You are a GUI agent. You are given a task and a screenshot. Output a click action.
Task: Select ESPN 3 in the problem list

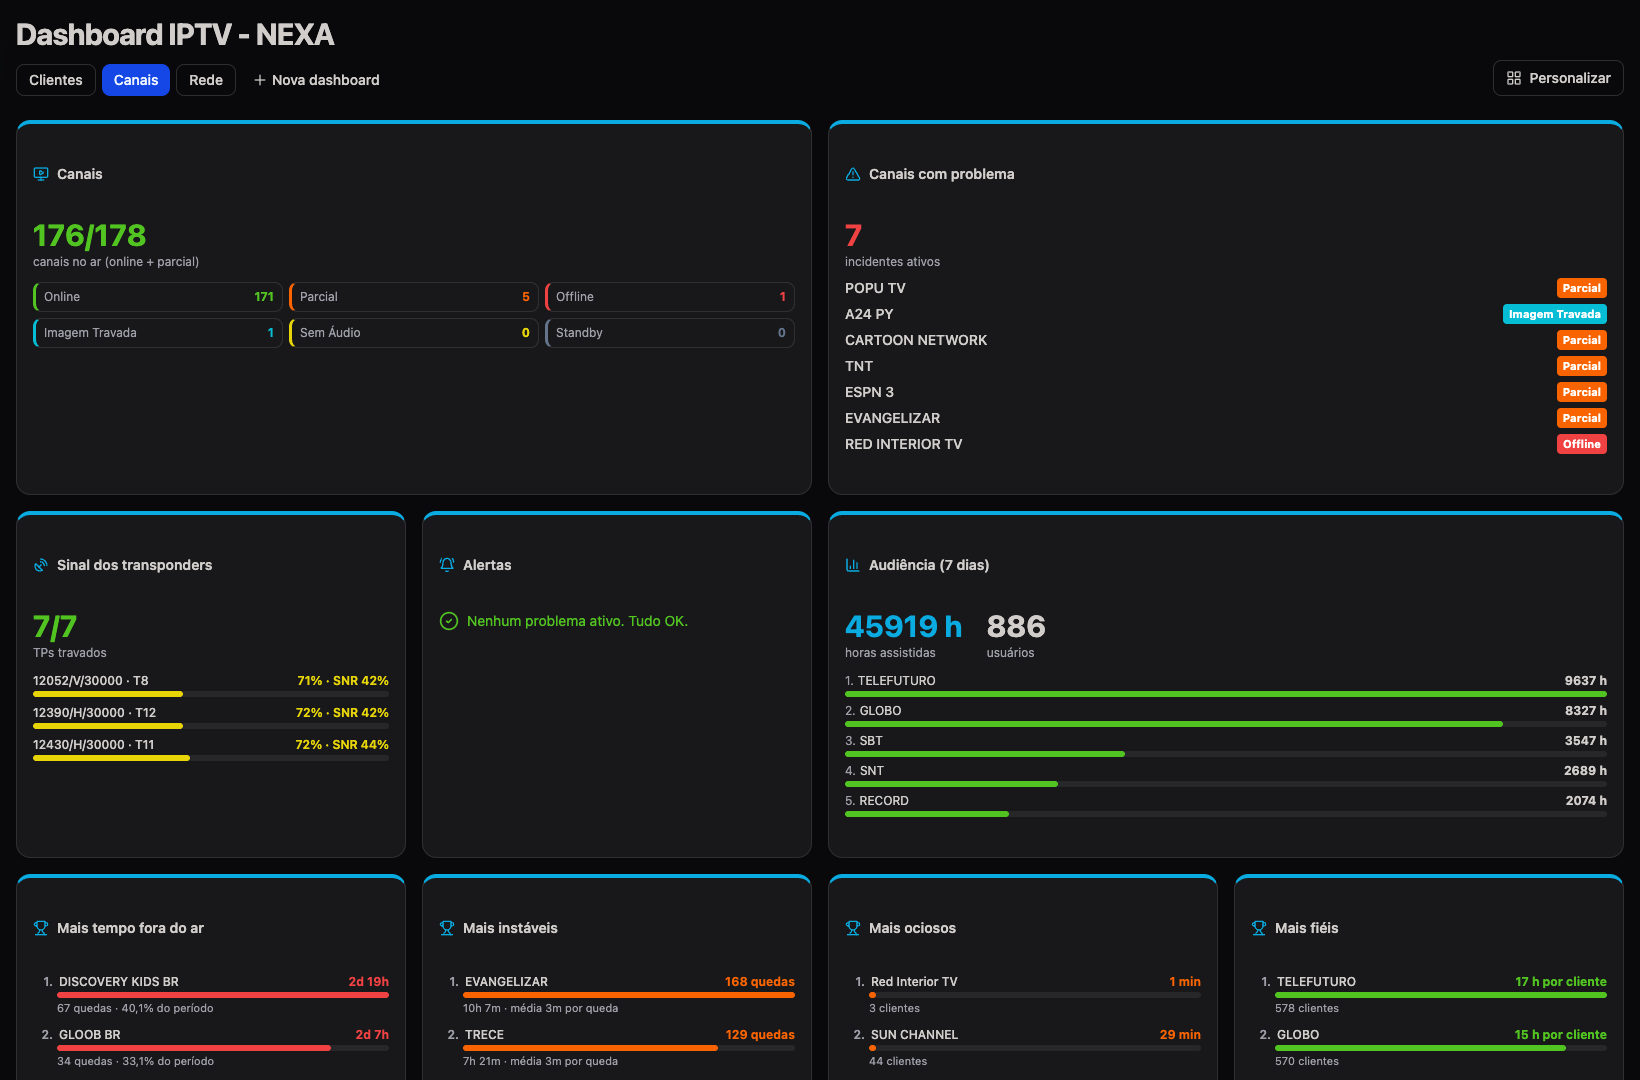[x=869, y=392]
